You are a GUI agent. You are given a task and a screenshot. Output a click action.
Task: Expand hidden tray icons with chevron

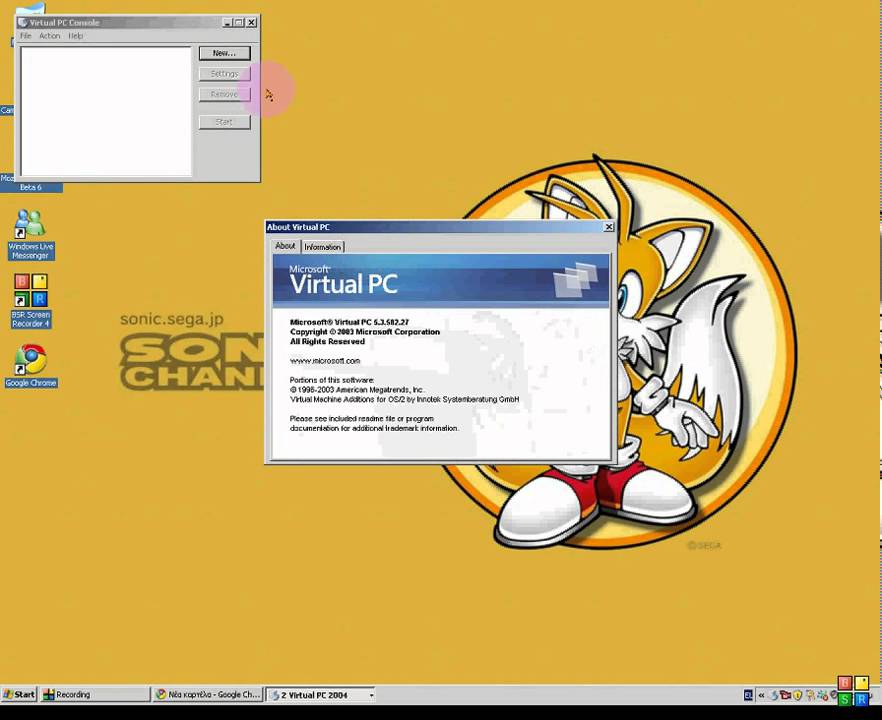(762, 695)
